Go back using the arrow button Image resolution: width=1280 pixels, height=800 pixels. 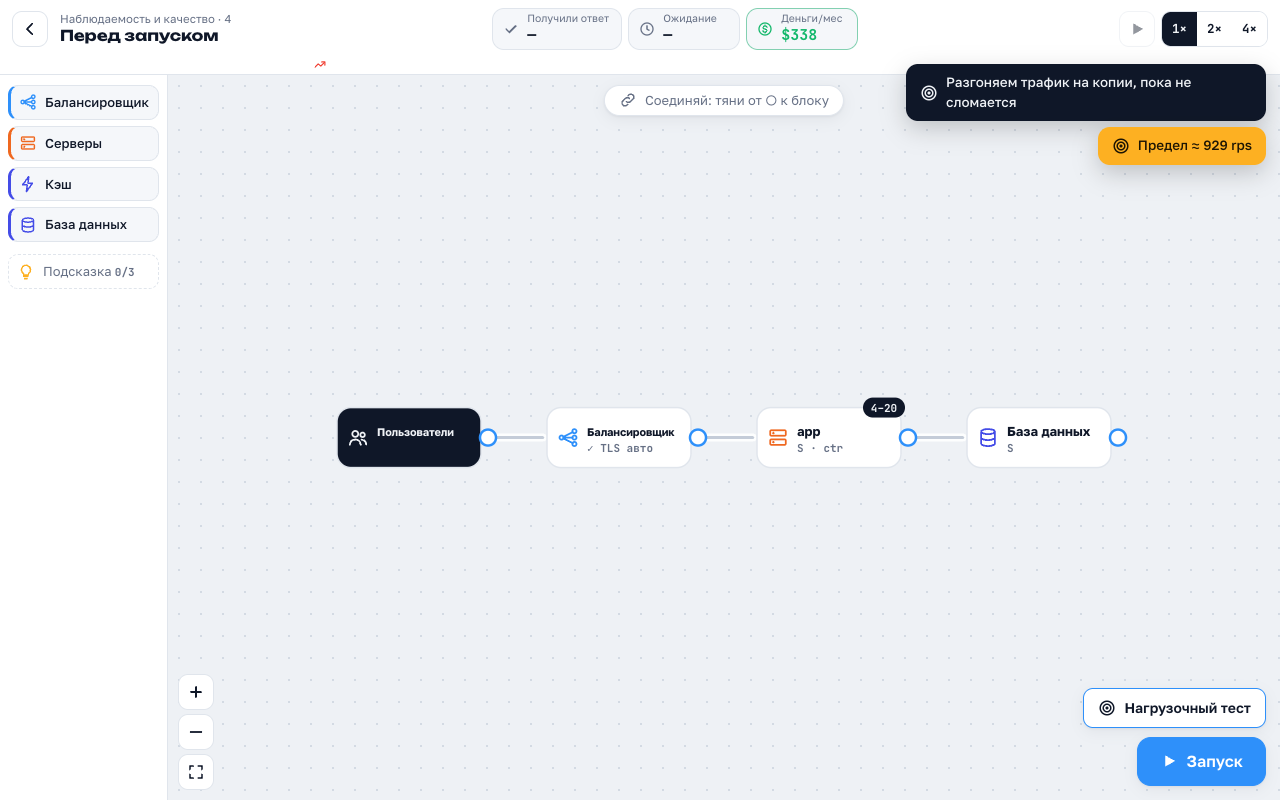[30, 29]
